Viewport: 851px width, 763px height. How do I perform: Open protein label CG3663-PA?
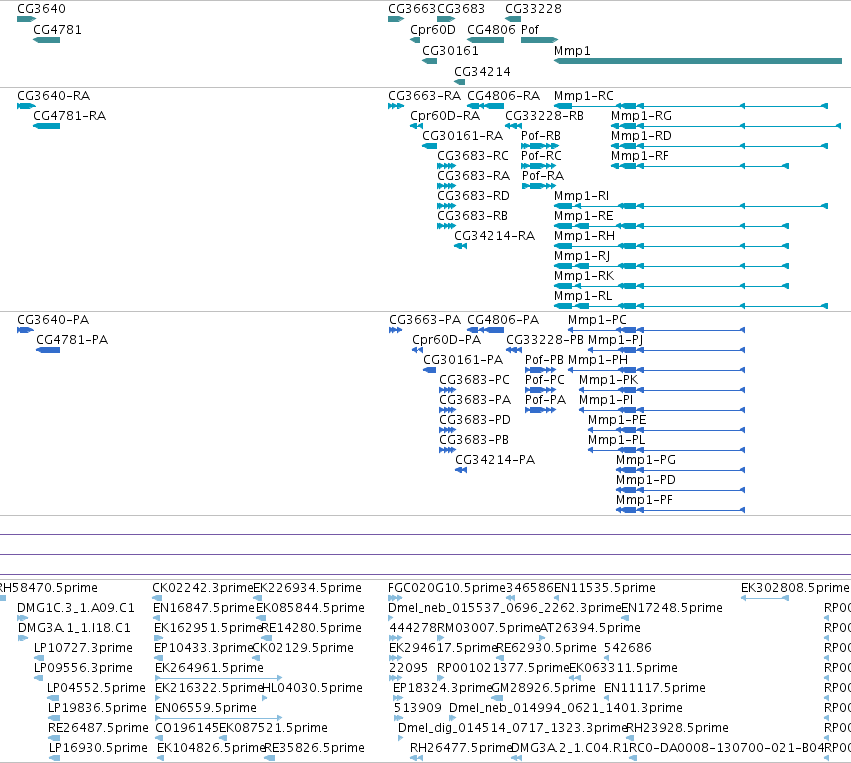[x=425, y=320]
